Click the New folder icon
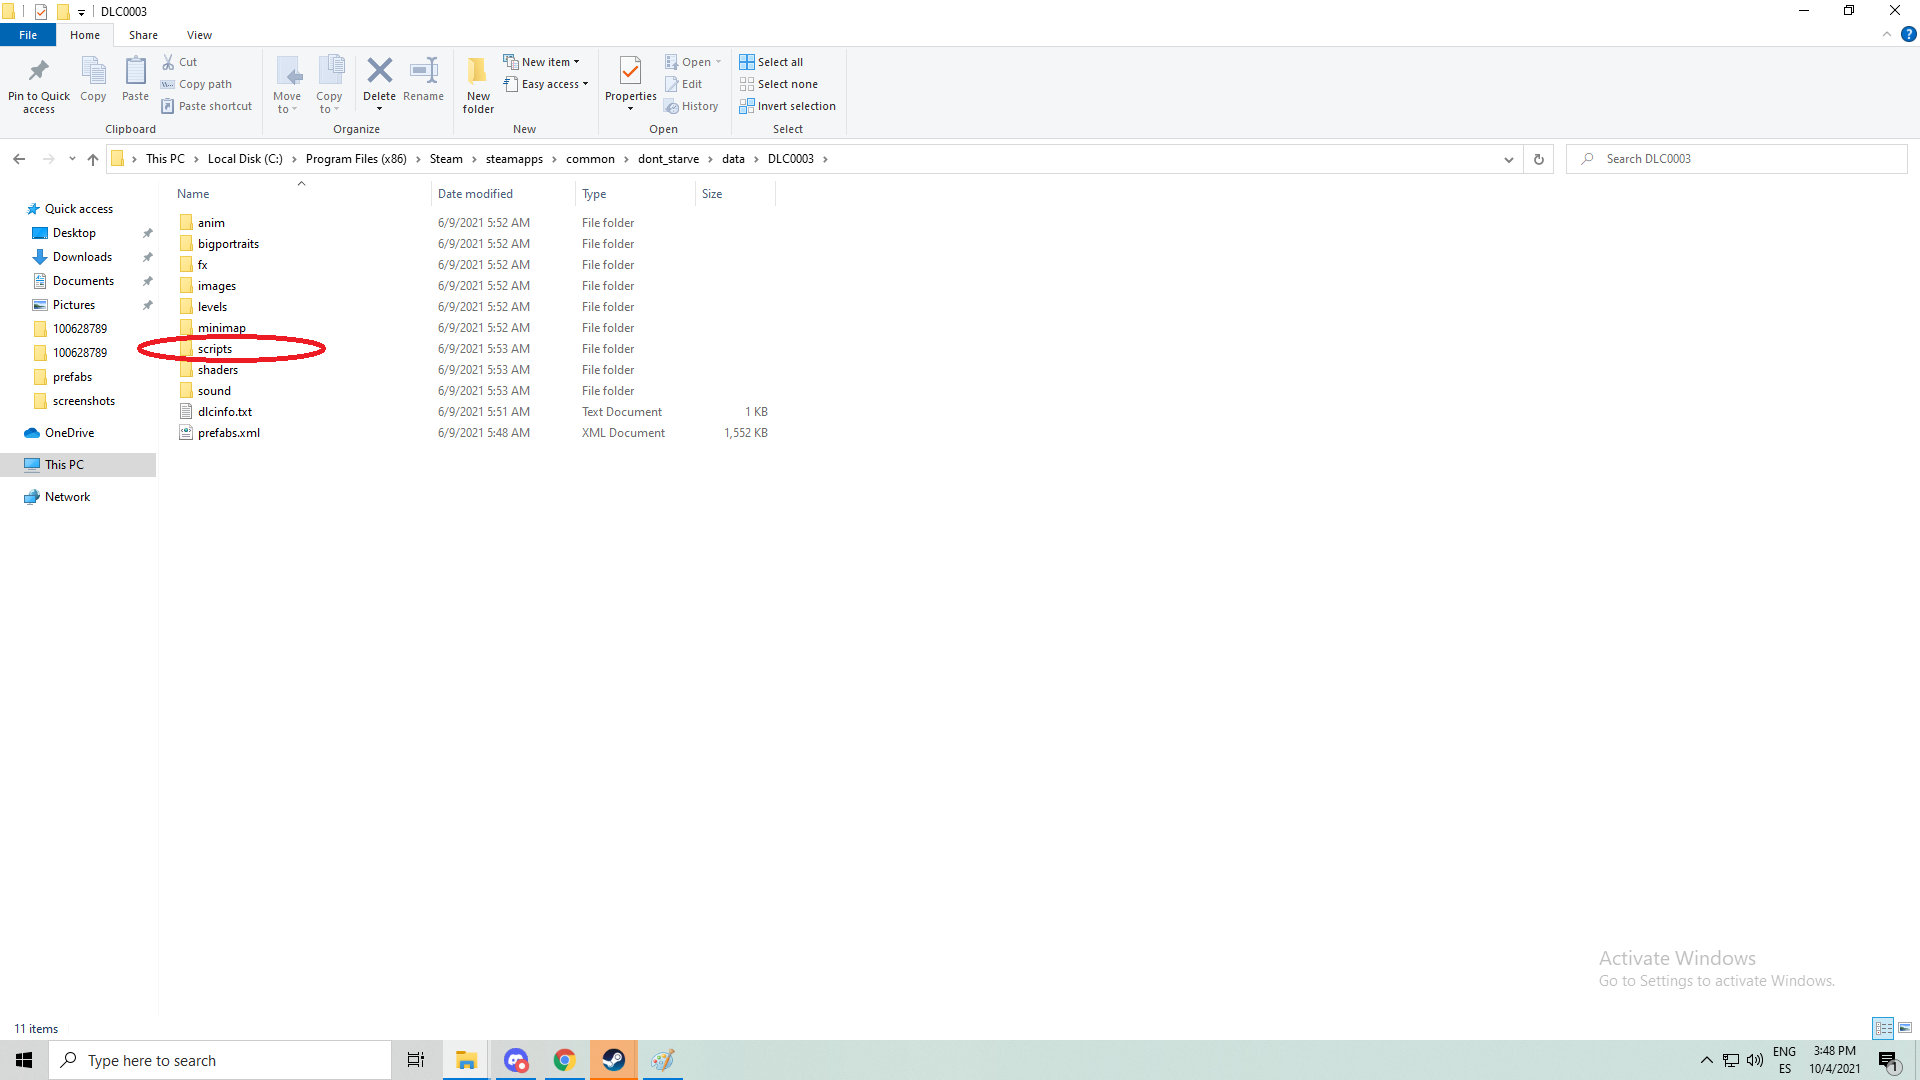This screenshot has height=1080, width=1920. click(x=478, y=72)
